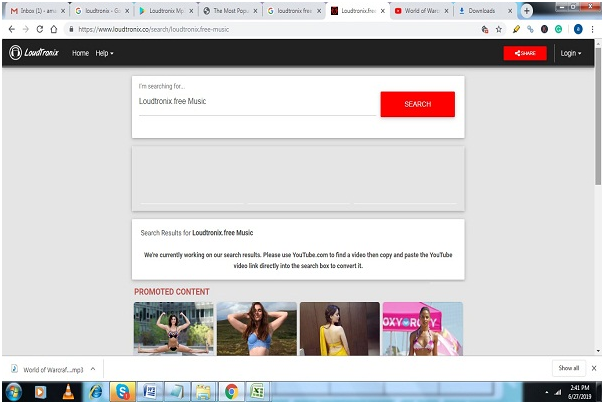The height and width of the screenshot is (404, 604).
Task: Switch to The Most Popular tab
Action: point(230,11)
